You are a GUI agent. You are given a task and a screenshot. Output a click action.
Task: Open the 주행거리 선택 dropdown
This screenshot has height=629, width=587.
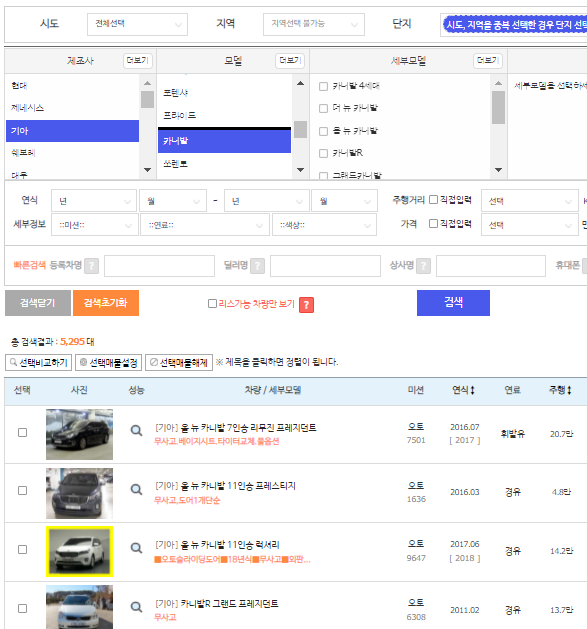coord(530,201)
